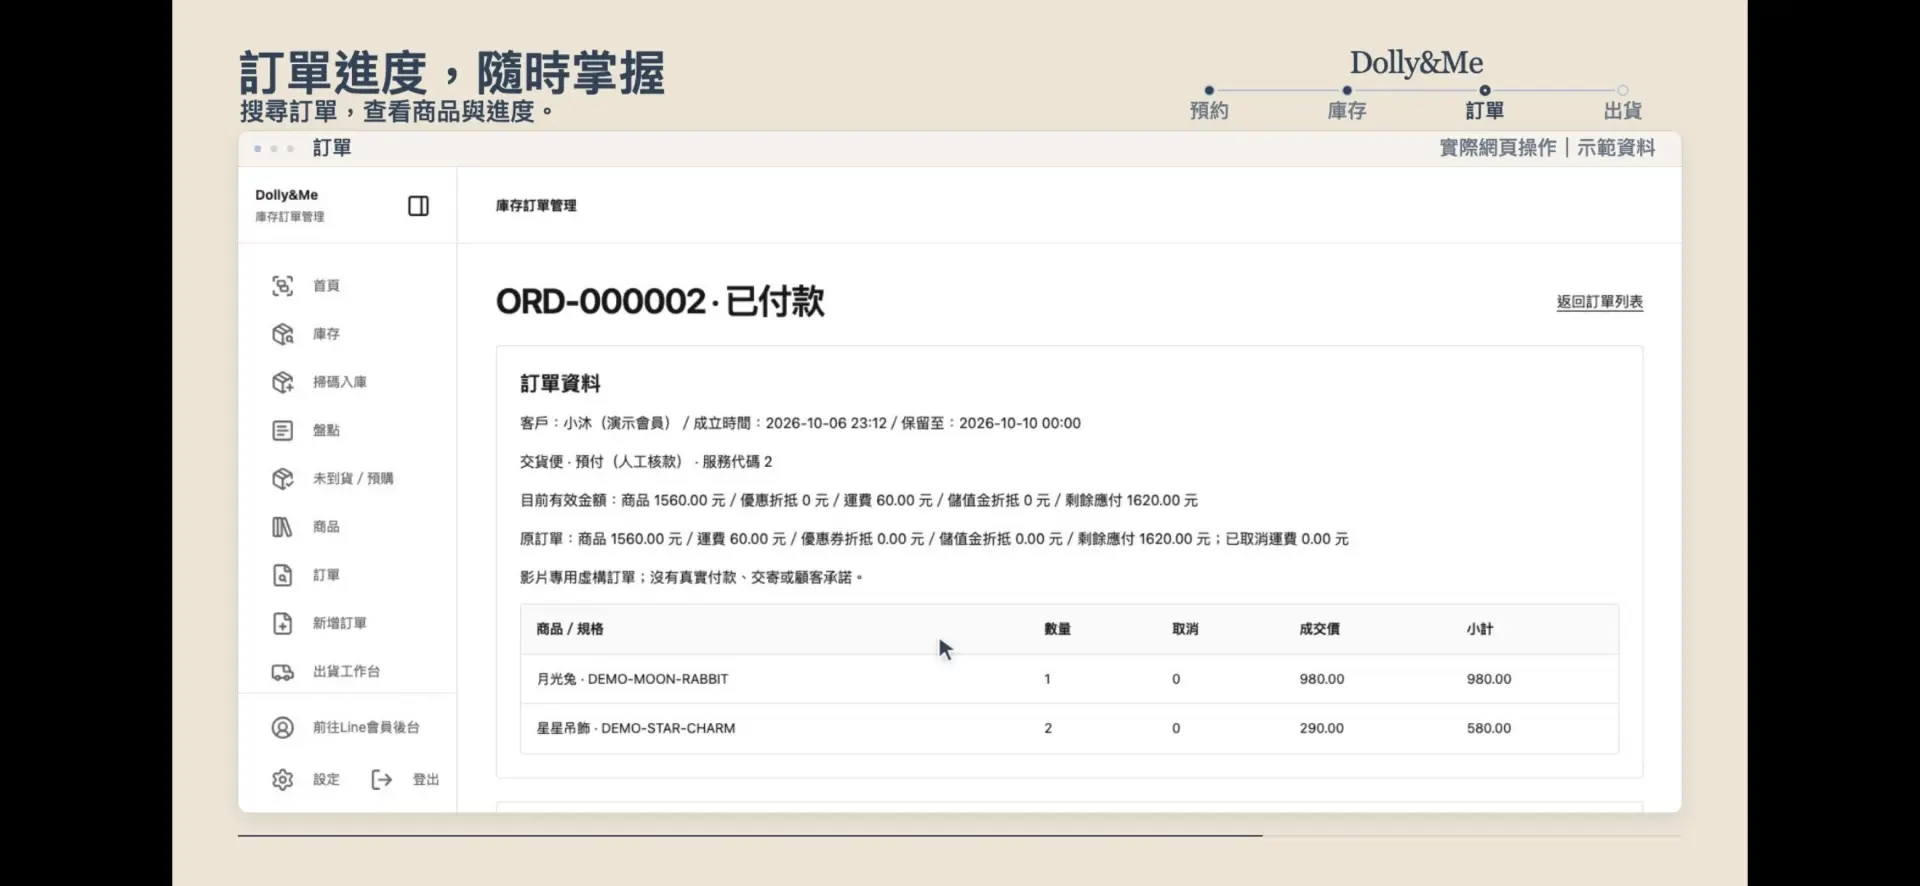Click the ORD-000002 · 已付款 heading

coord(660,301)
